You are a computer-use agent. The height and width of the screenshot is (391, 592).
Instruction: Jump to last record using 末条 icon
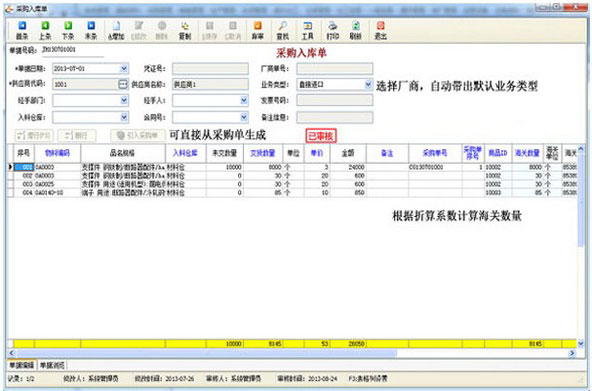point(91,31)
